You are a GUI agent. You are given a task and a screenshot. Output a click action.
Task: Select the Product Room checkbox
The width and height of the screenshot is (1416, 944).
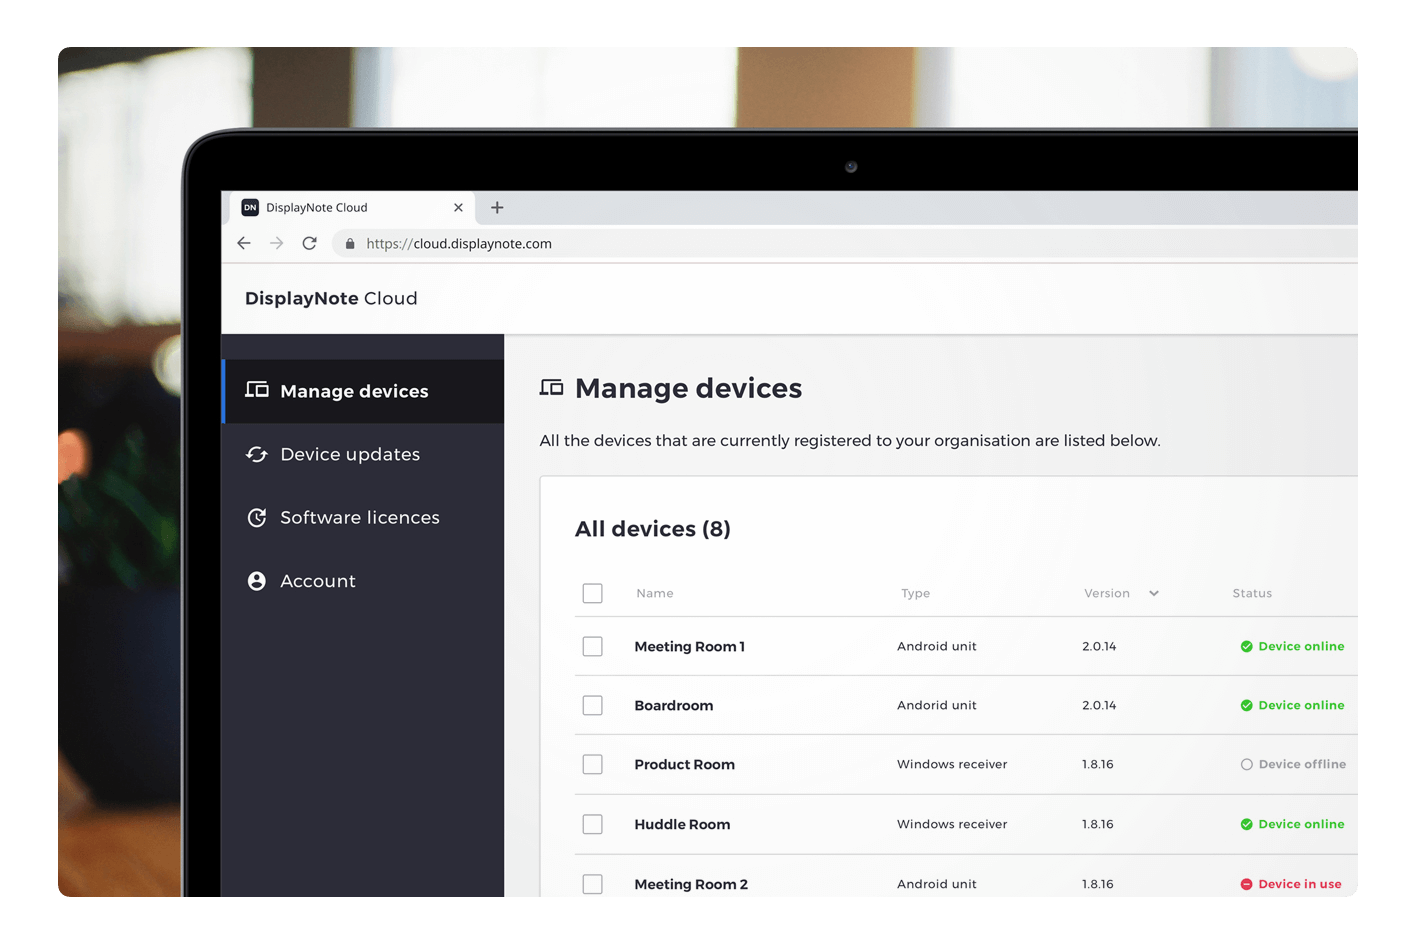[593, 764]
